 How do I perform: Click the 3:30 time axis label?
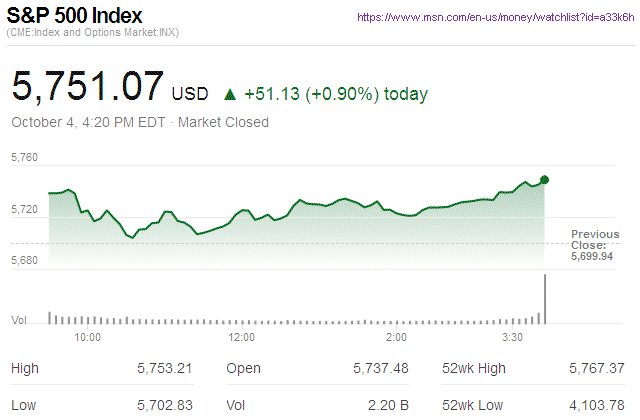514,337
